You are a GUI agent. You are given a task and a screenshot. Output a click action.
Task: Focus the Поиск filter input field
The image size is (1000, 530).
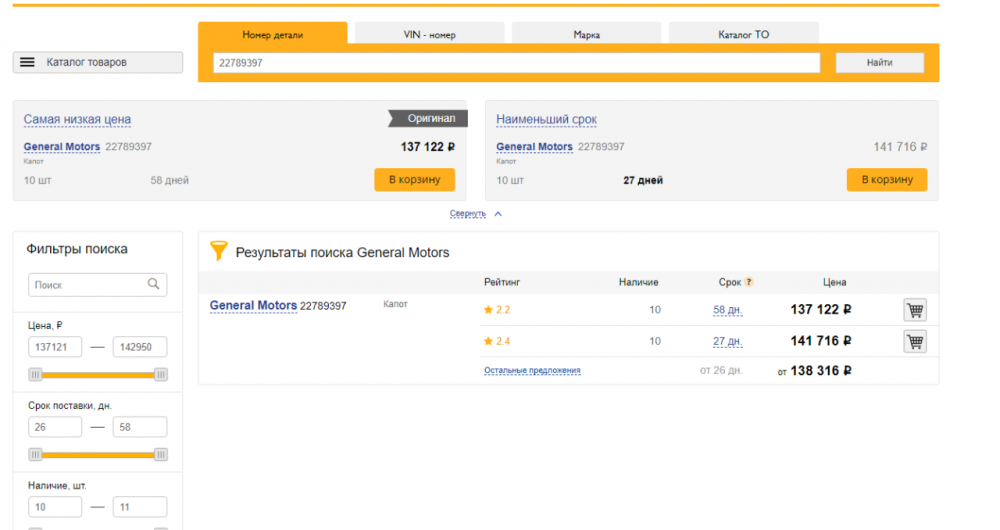click(x=98, y=284)
